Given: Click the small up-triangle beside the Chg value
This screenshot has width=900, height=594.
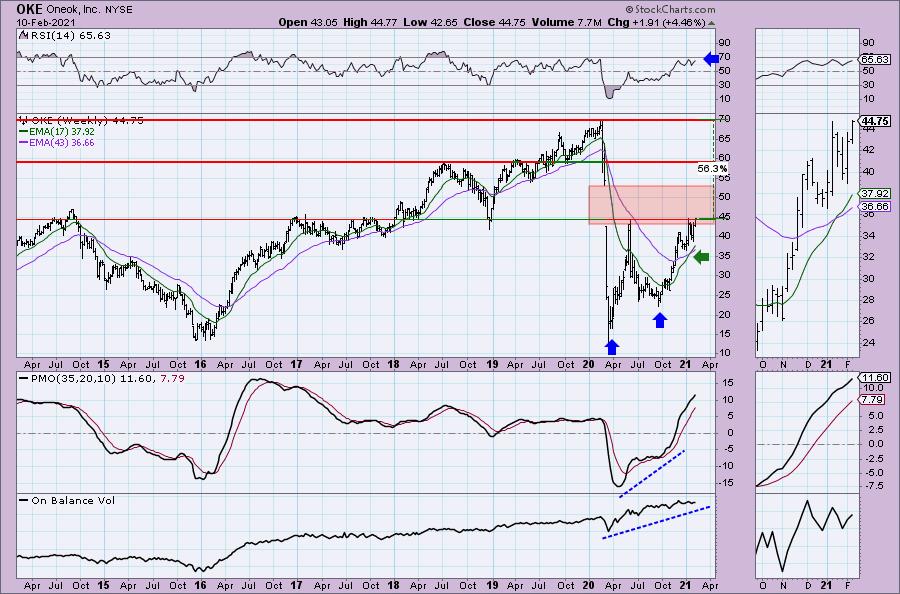Looking at the screenshot, I should tap(712, 23).
